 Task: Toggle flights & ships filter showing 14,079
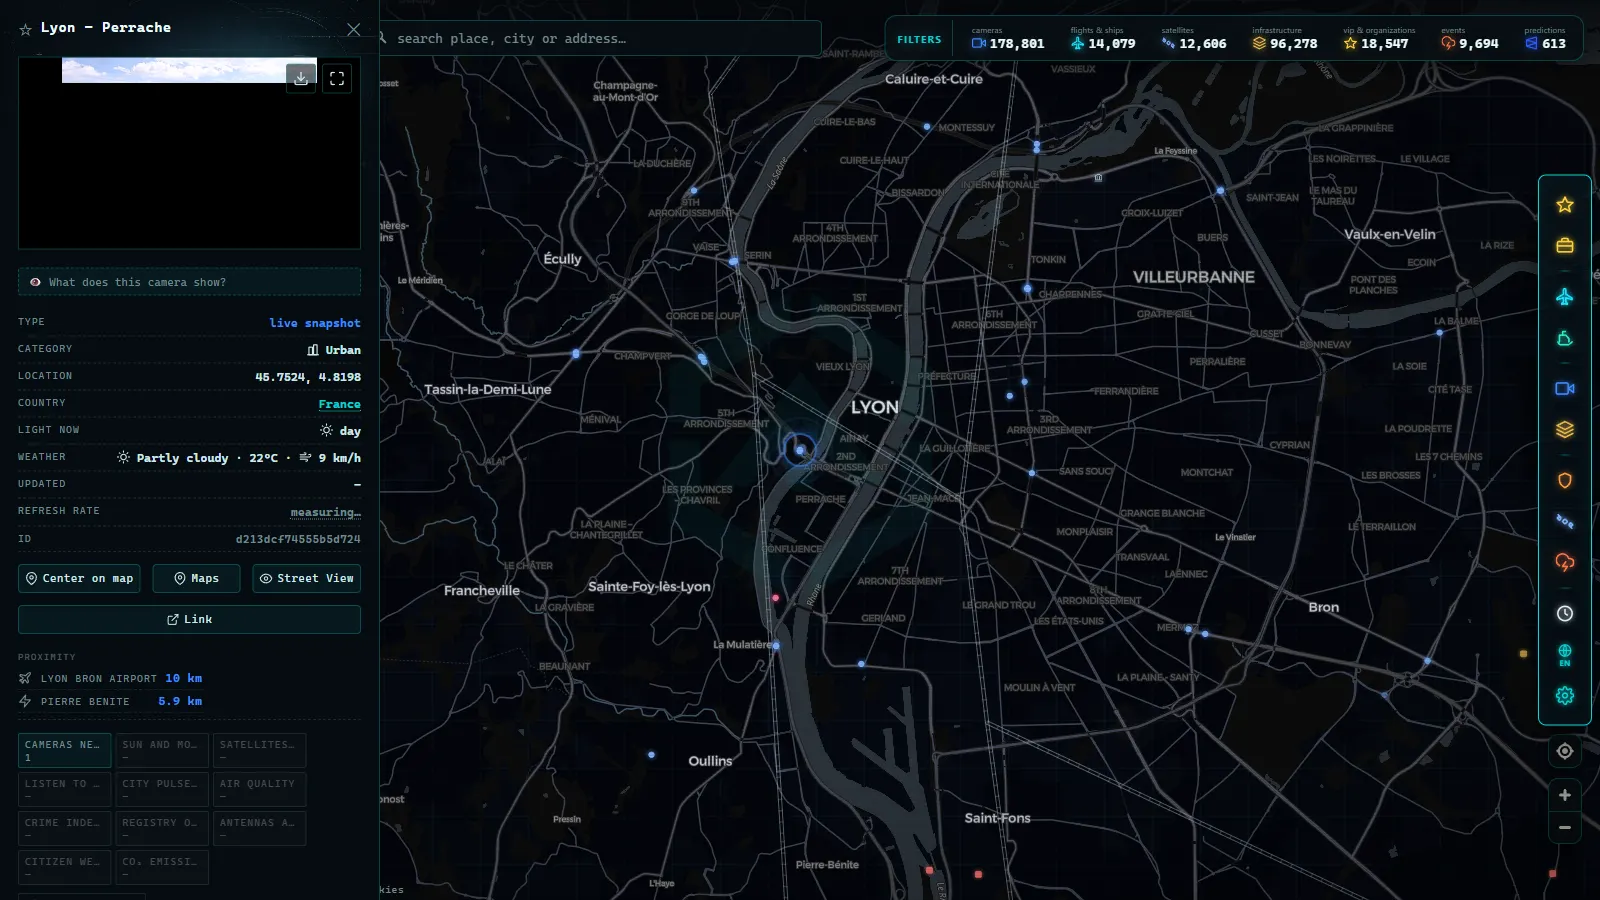(1103, 38)
